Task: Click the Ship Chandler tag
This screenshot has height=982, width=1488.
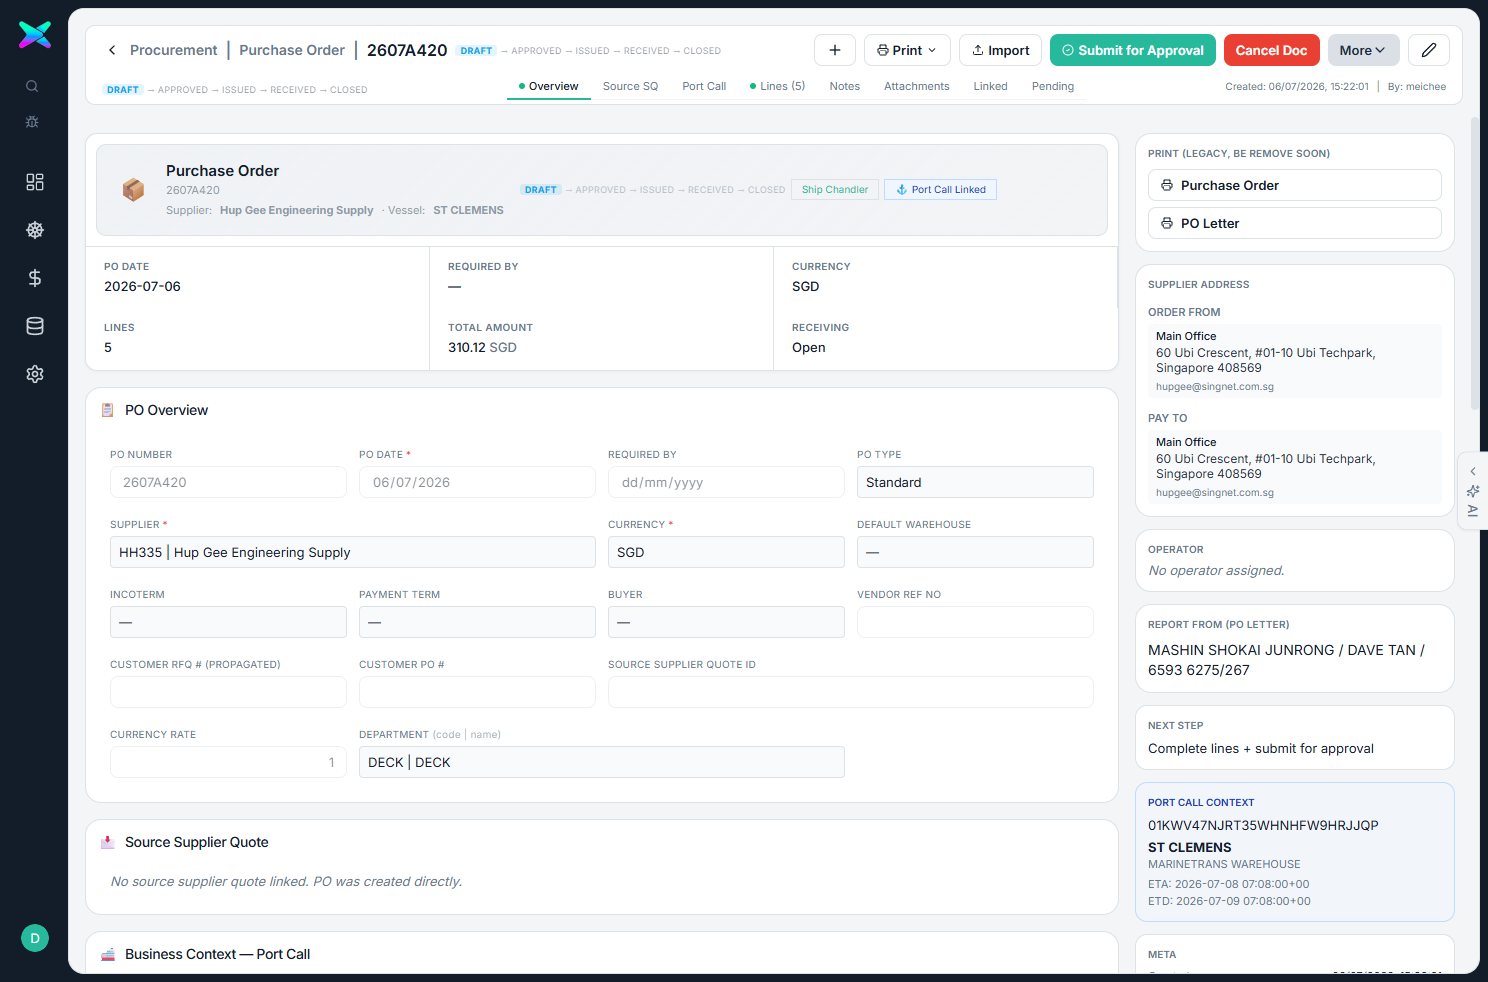Action: pyautogui.click(x=835, y=189)
